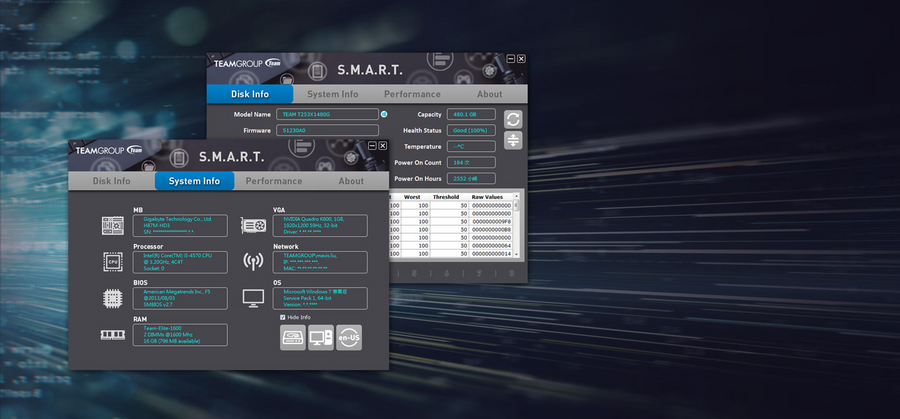Uncheck the Hide Info checkbox
The image size is (900, 419).
click(282, 317)
